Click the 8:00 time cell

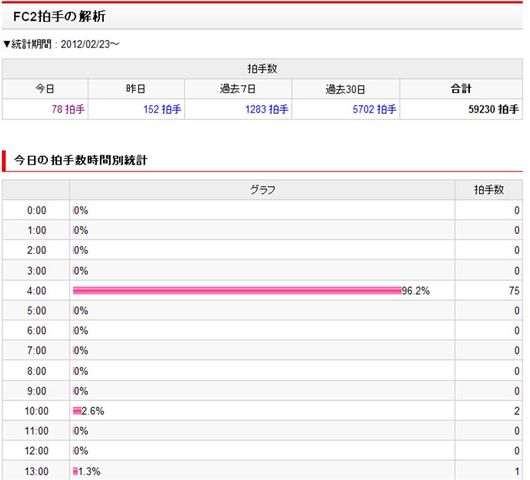(x=37, y=371)
